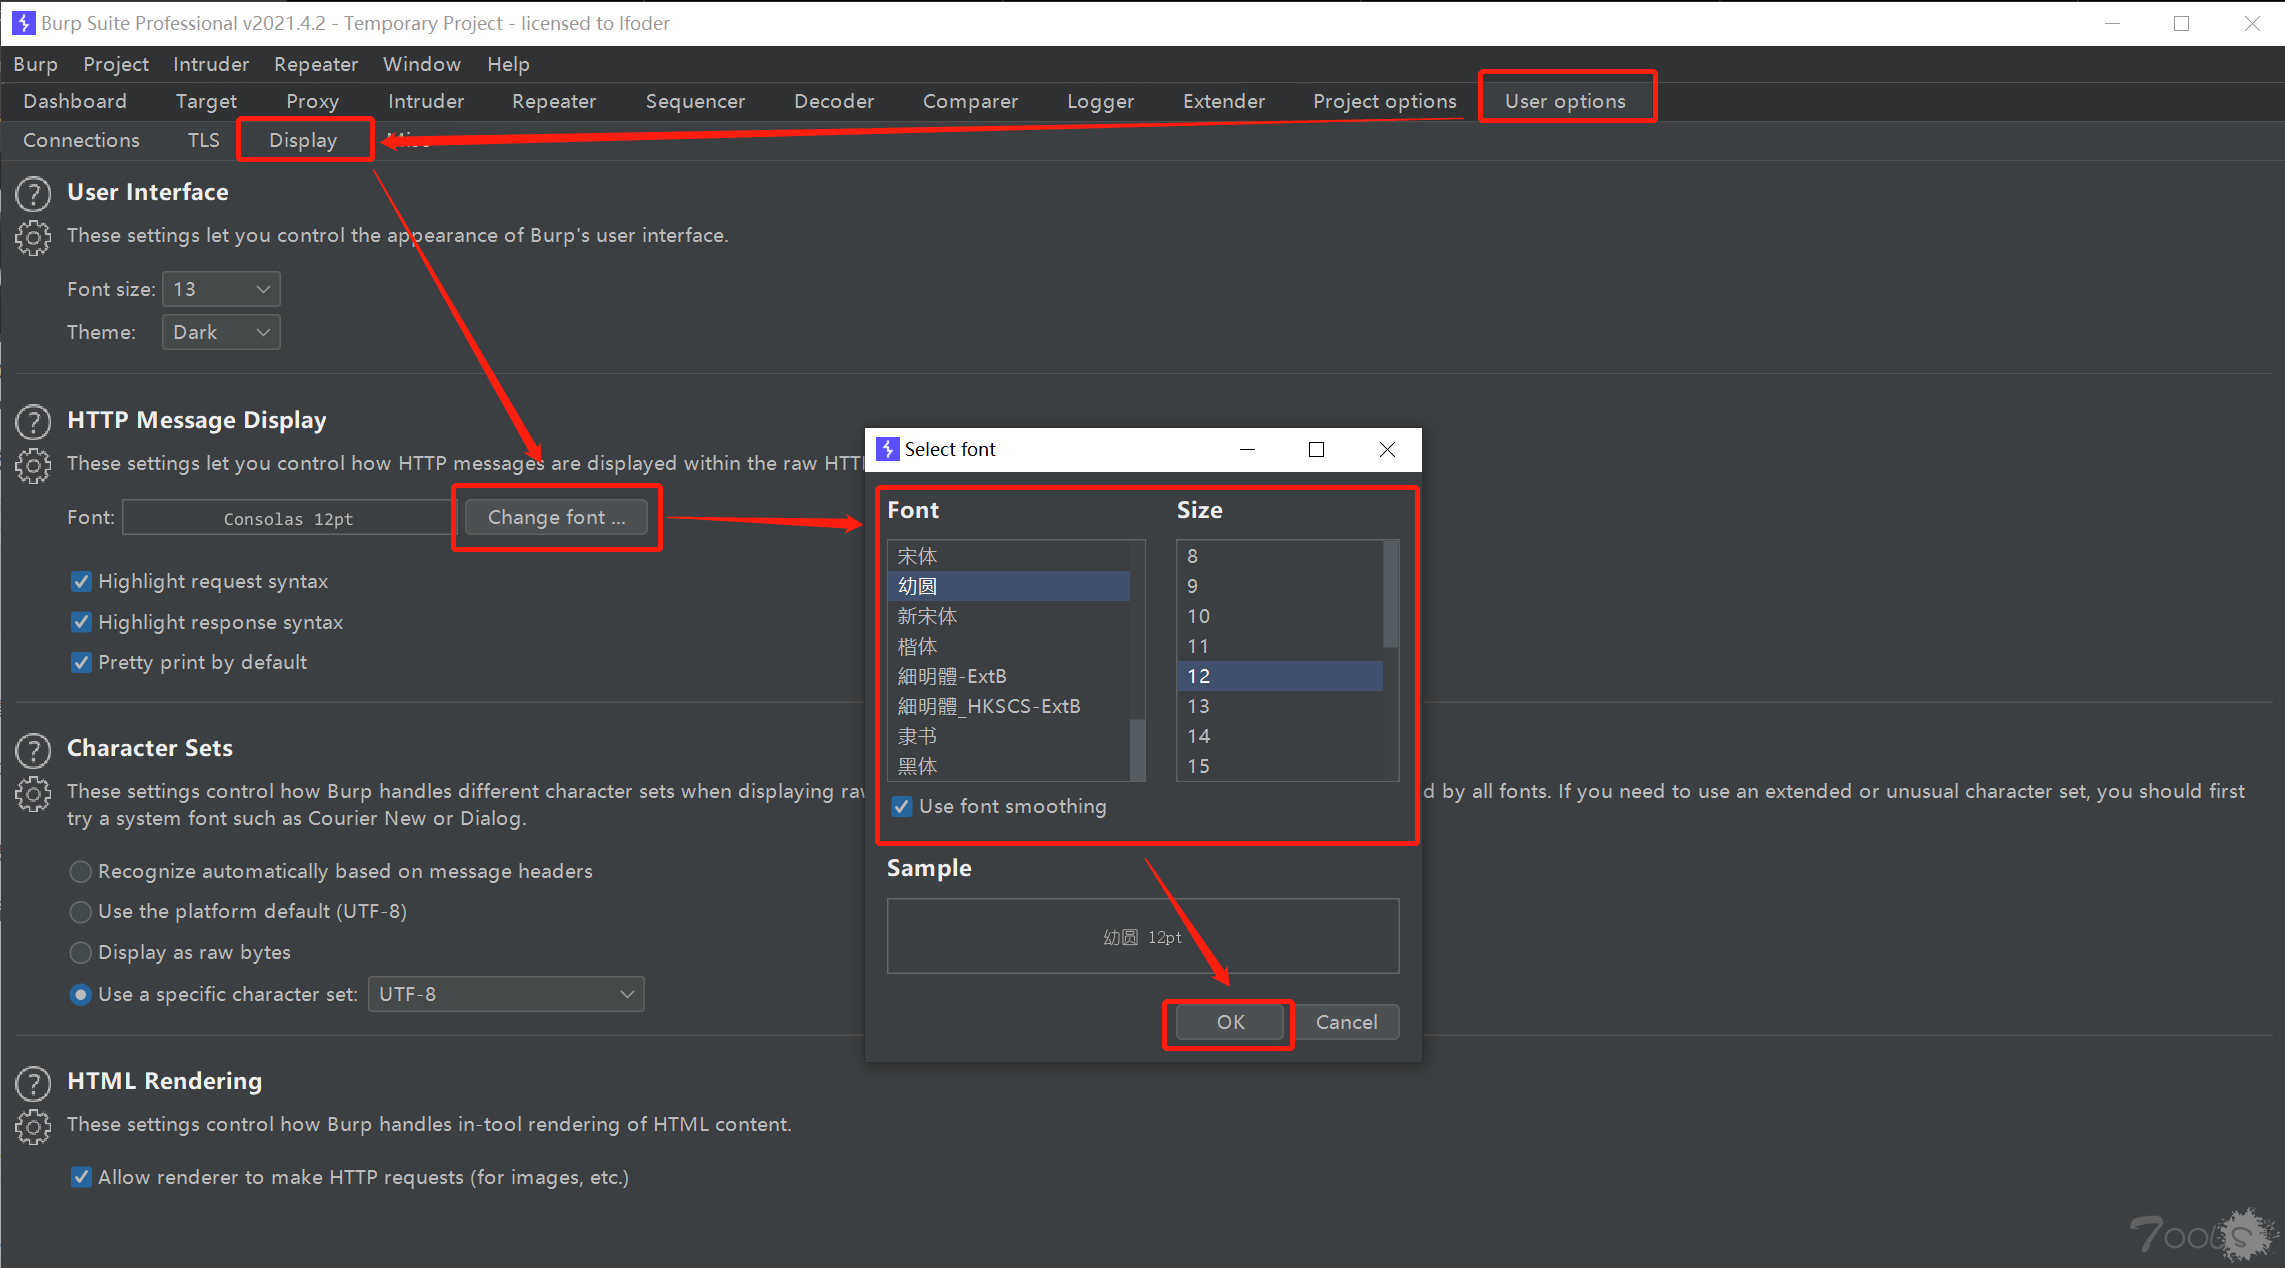The width and height of the screenshot is (2285, 1268).
Task: Confirm font selection with OK
Action: (1230, 1022)
